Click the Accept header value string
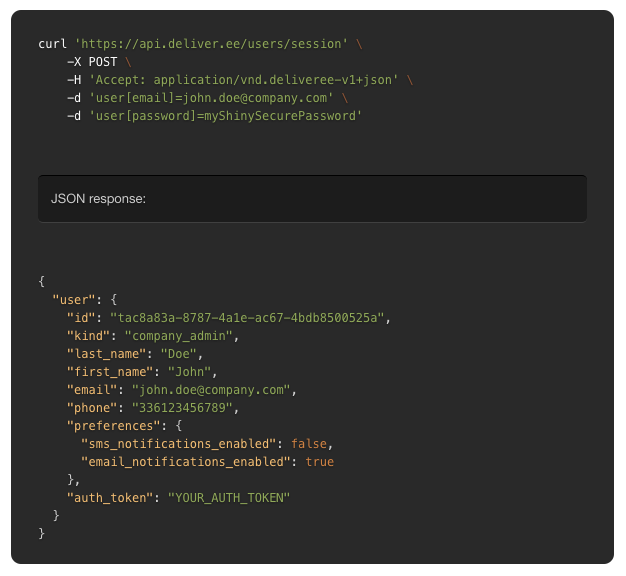Image resolution: width=626 pixels, height=576 pixels. [244, 80]
